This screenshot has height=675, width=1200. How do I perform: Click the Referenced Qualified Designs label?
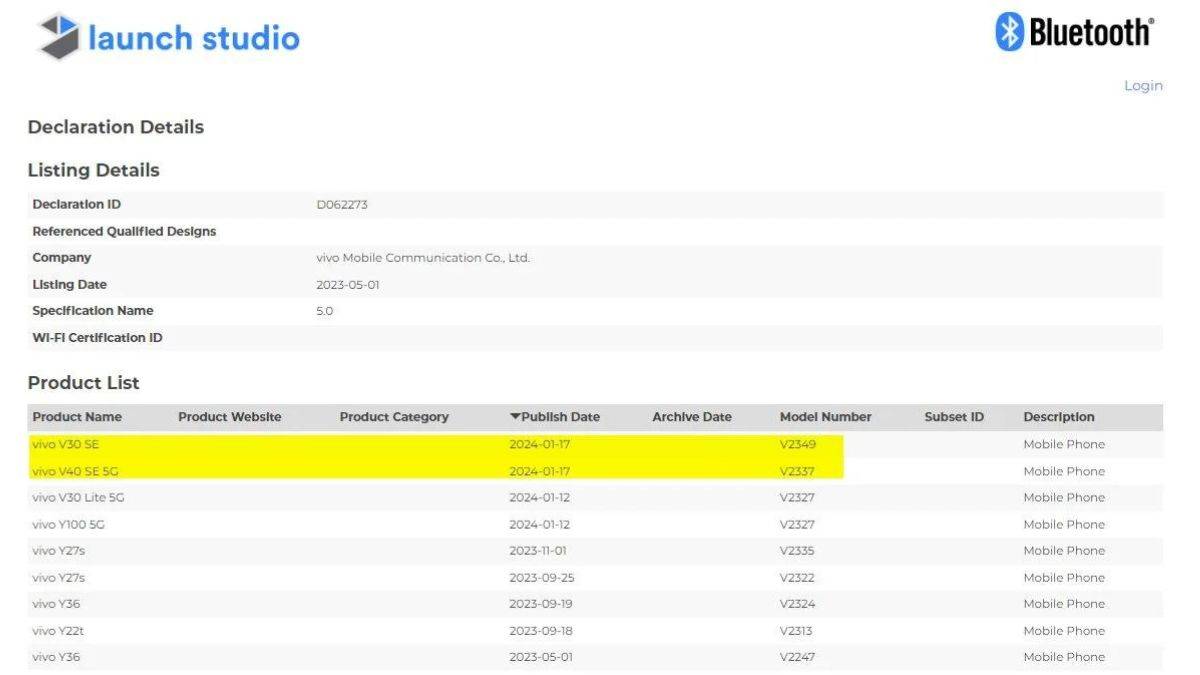(x=124, y=231)
